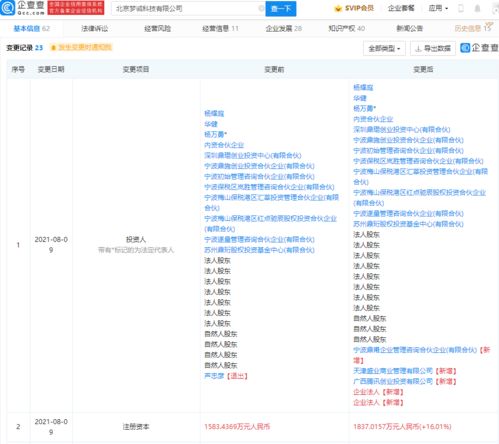Open 宁波梅山保税港区红点 股权投资 link in 变更前

[270, 224]
